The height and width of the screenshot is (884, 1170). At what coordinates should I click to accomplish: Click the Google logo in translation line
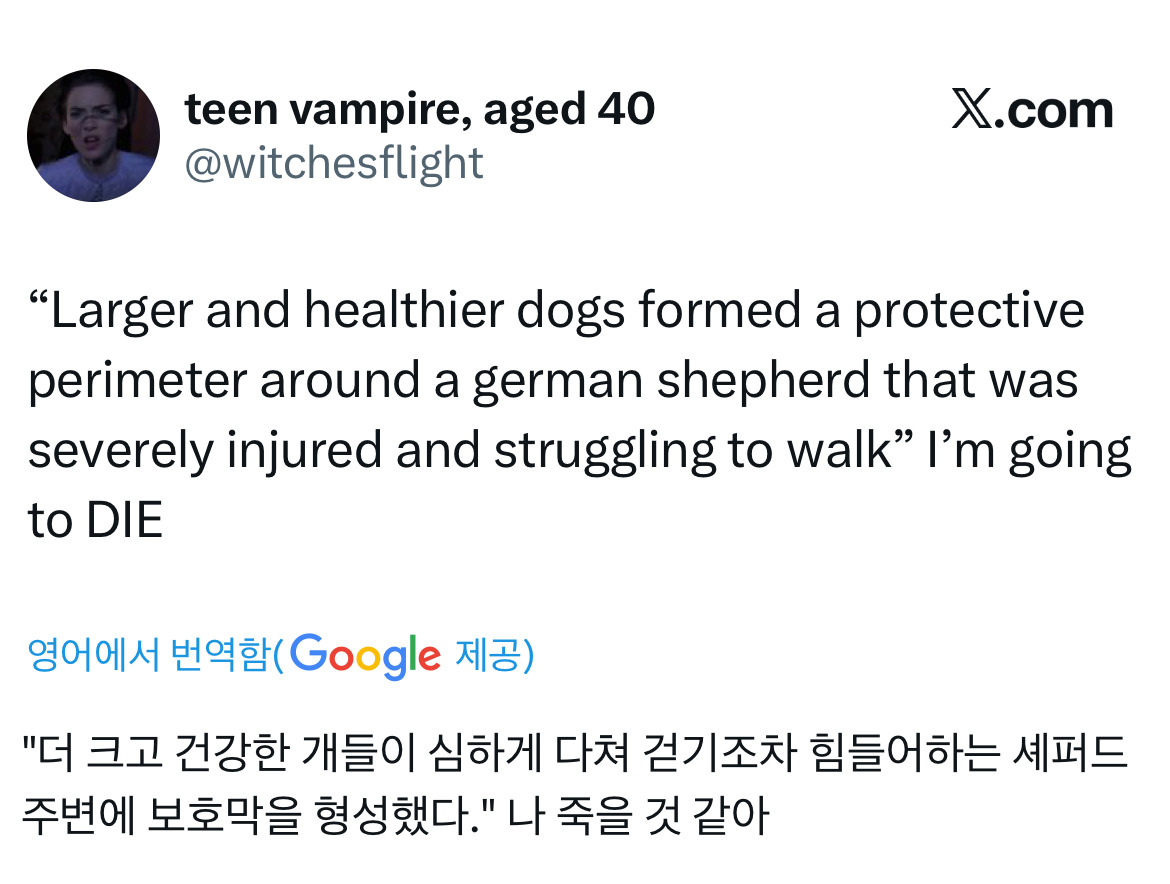tap(367, 655)
